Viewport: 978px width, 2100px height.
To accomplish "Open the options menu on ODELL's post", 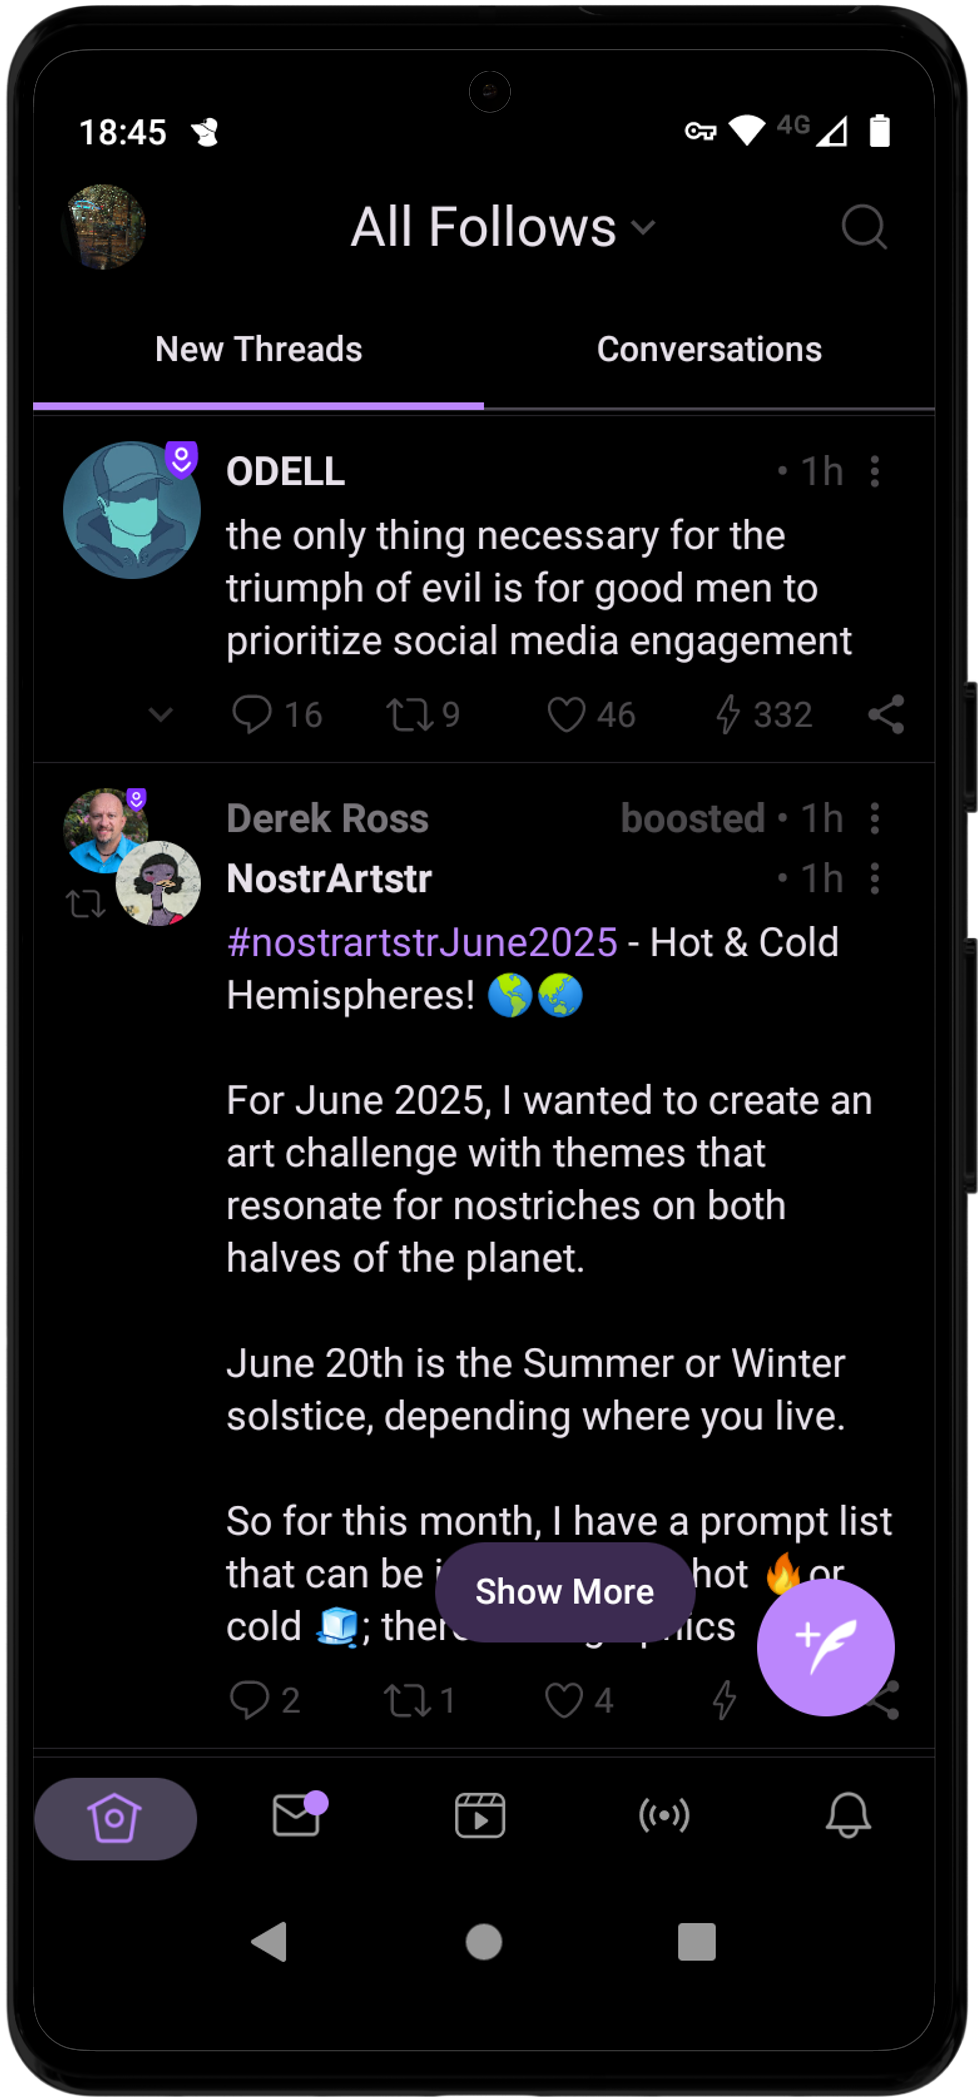I will tap(875, 471).
